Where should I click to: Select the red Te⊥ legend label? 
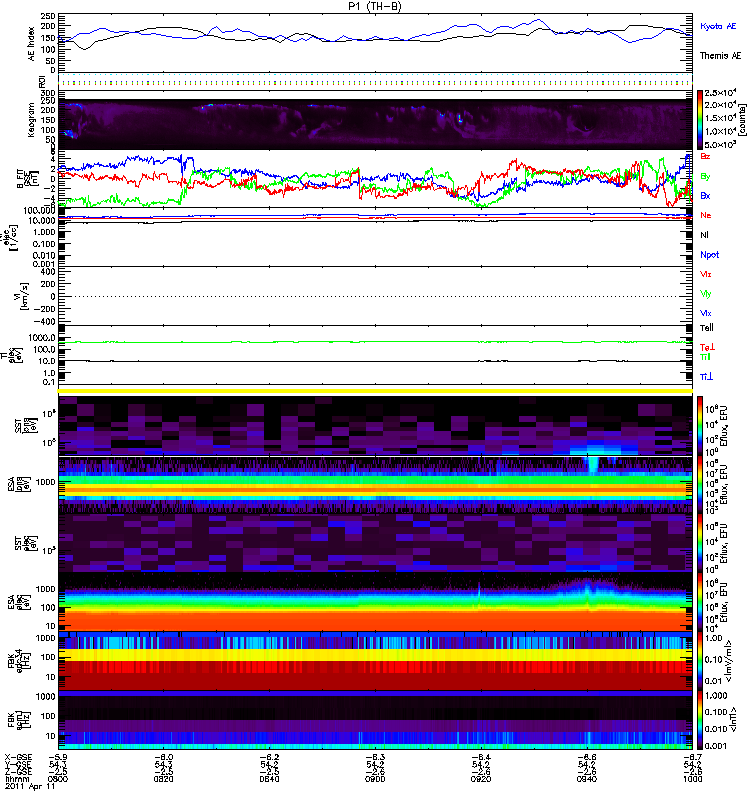tap(707, 347)
